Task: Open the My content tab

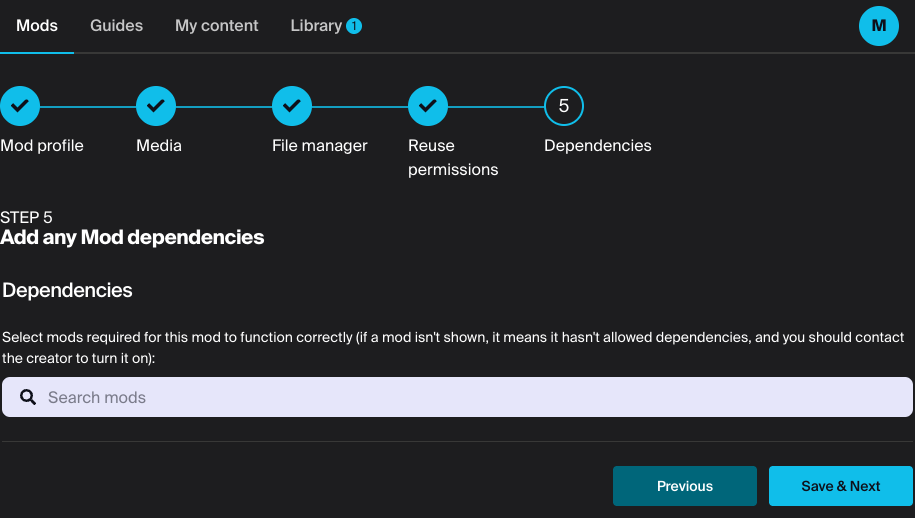Action: (x=216, y=26)
